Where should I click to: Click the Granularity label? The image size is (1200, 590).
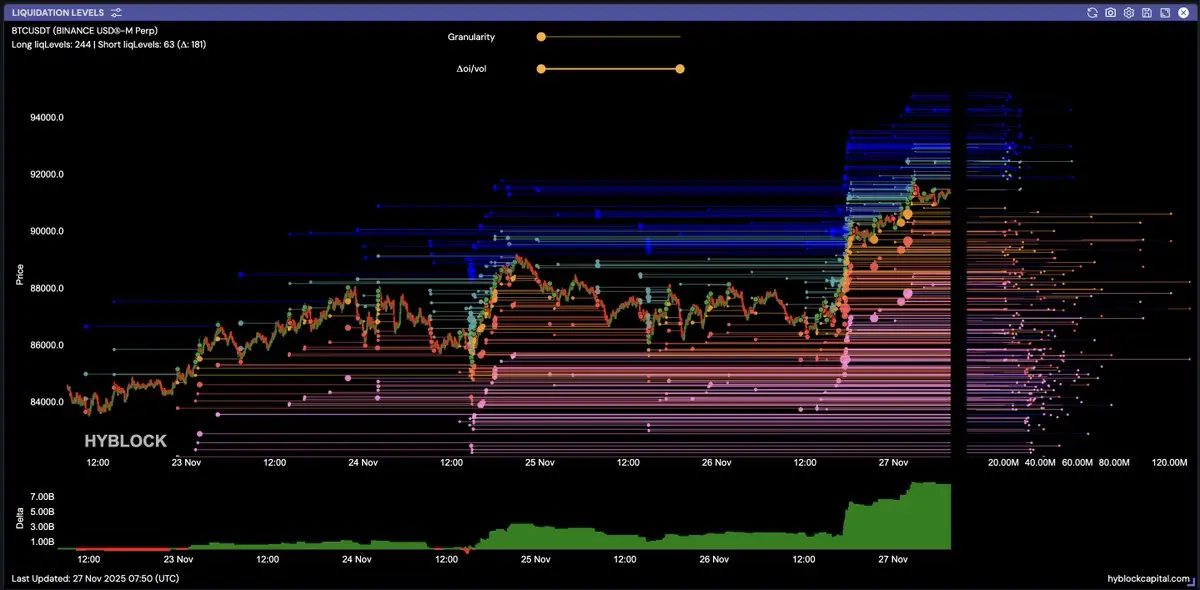471,37
